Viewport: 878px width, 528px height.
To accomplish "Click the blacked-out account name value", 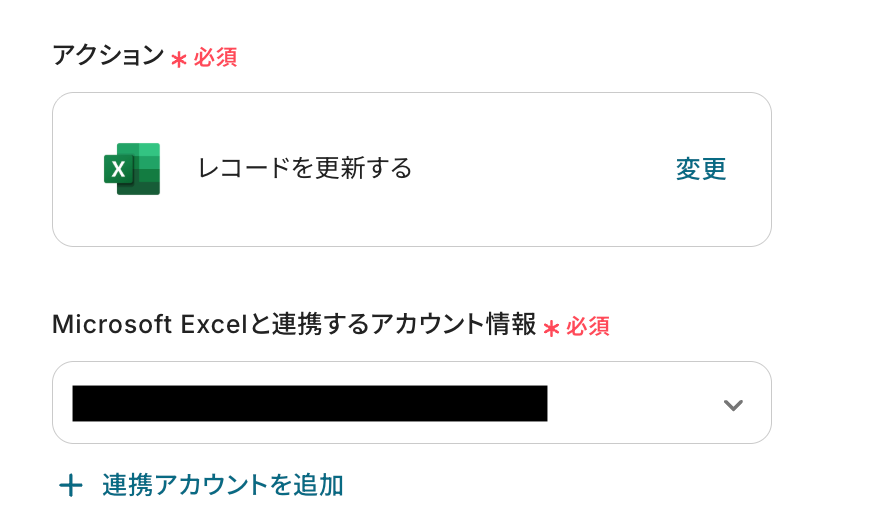I will (x=309, y=403).
